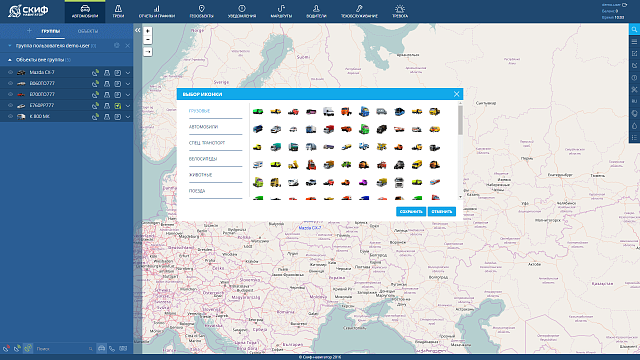Collapse Объекты вне группы section

10,60
